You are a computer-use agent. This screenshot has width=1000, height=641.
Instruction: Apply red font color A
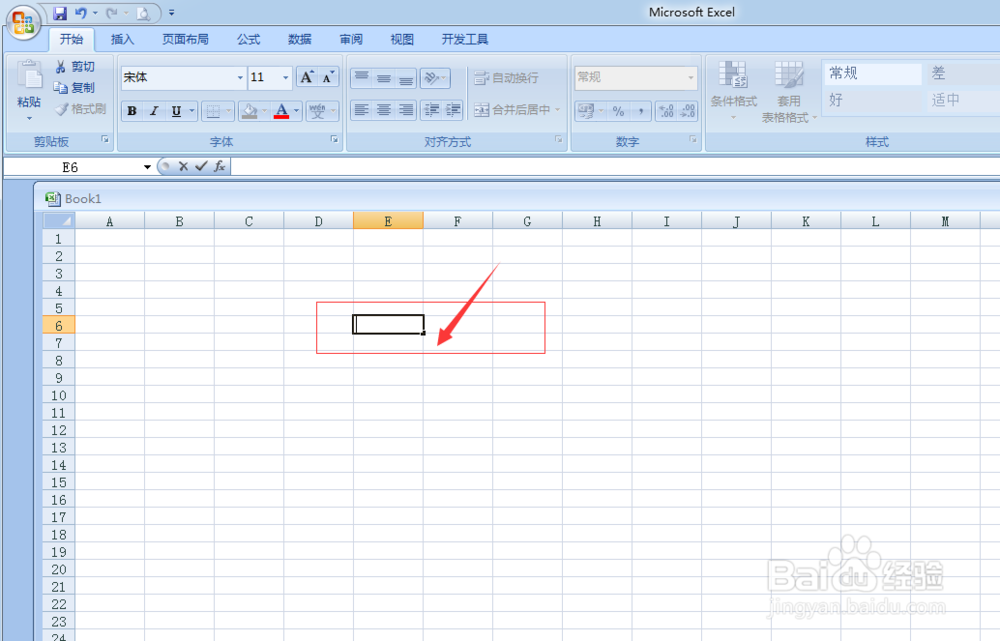click(281, 111)
